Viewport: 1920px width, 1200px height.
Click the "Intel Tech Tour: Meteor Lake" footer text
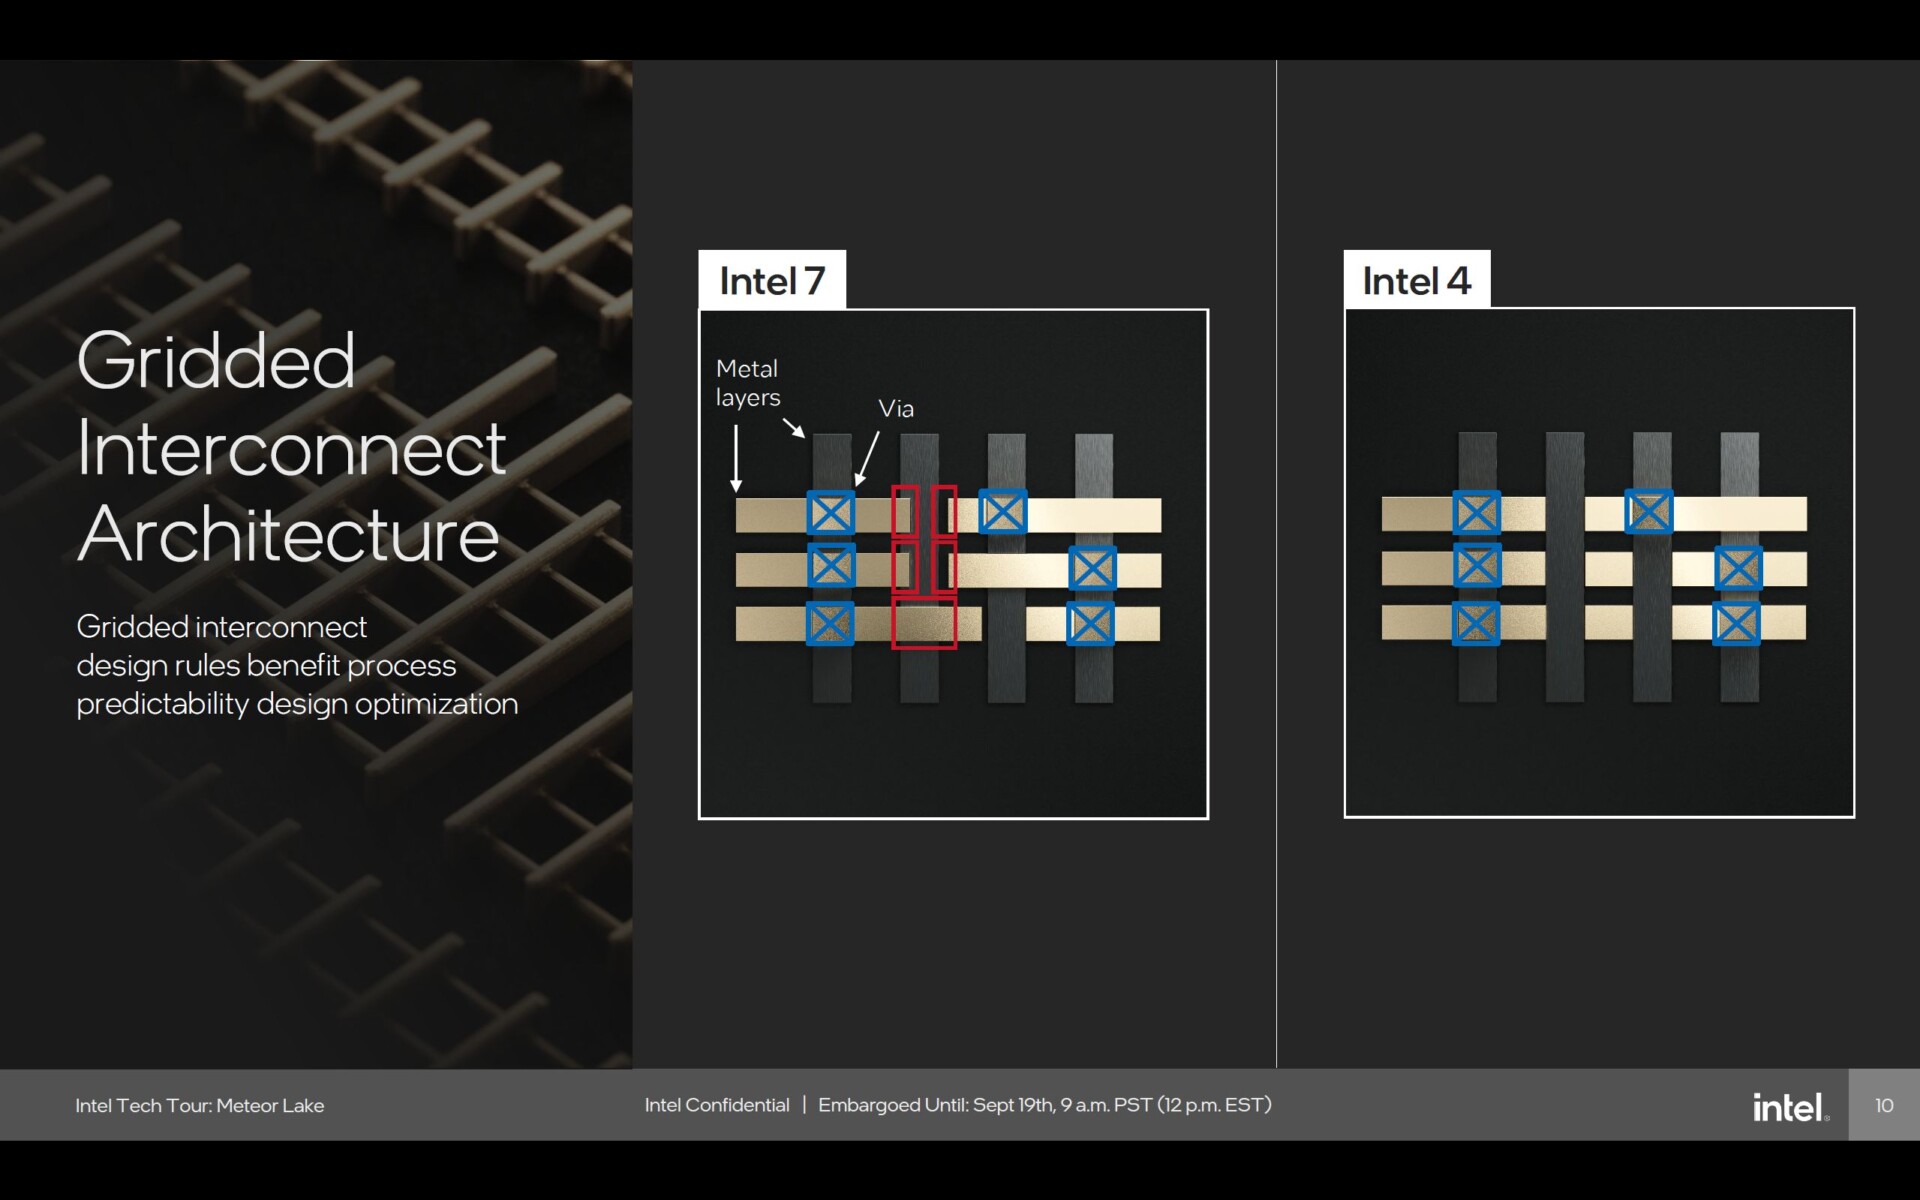pyautogui.click(x=200, y=1105)
